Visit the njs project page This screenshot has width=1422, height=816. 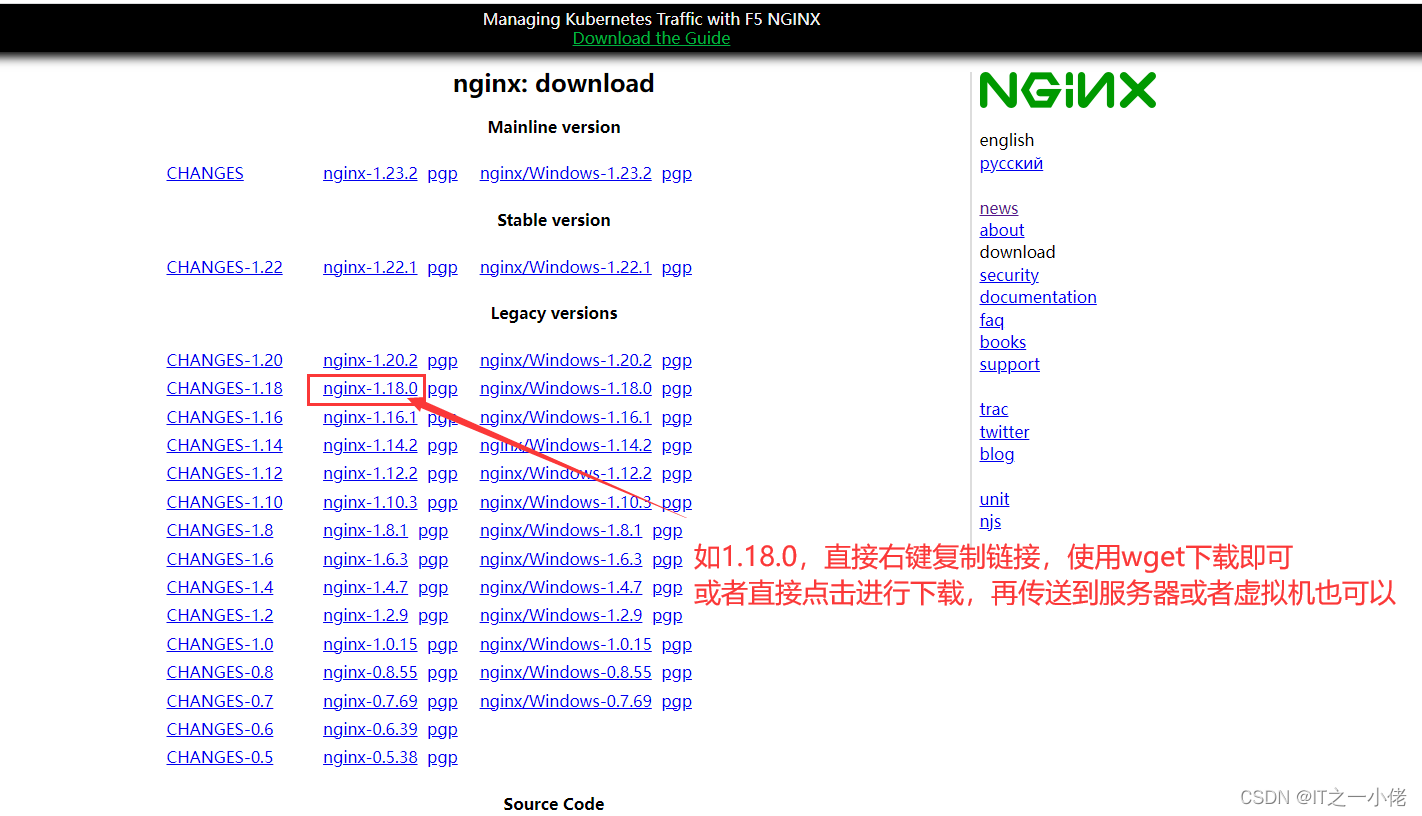[x=990, y=521]
